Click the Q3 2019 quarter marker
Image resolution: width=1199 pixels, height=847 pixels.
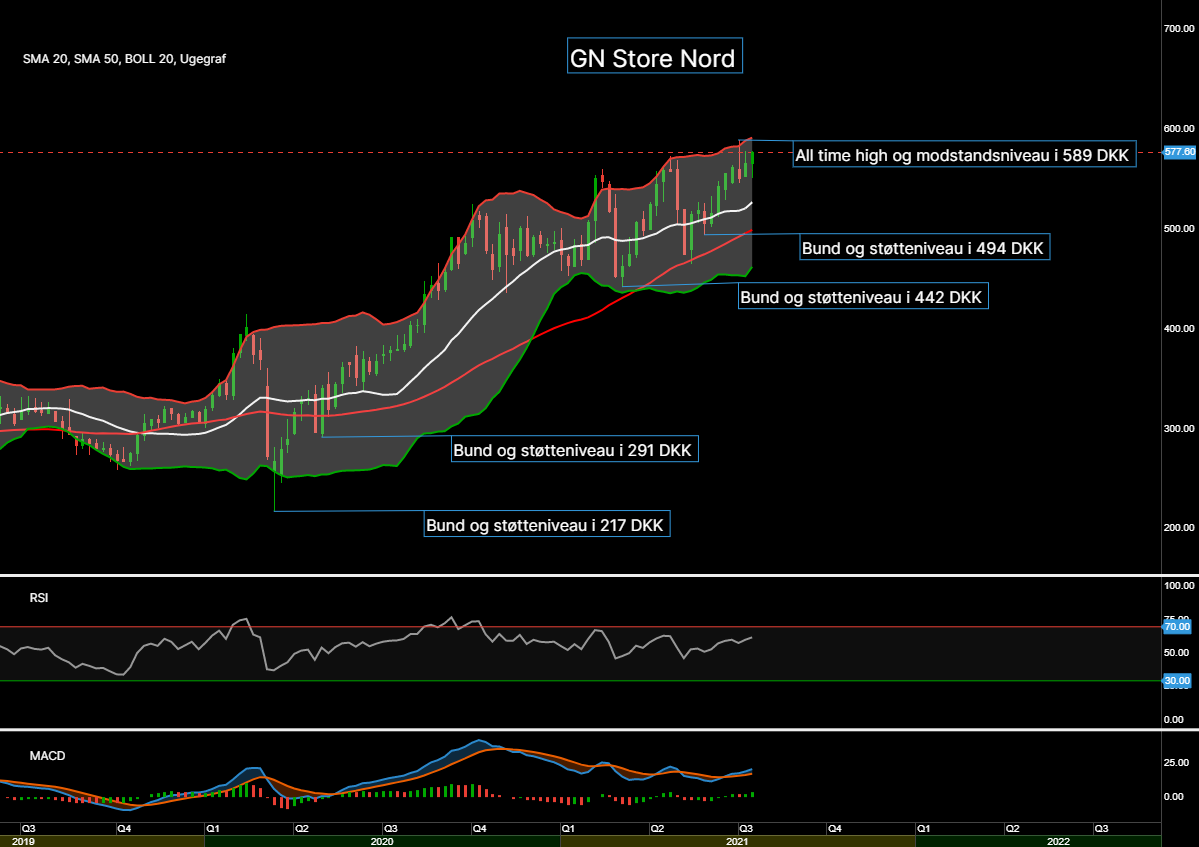(x=28, y=828)
